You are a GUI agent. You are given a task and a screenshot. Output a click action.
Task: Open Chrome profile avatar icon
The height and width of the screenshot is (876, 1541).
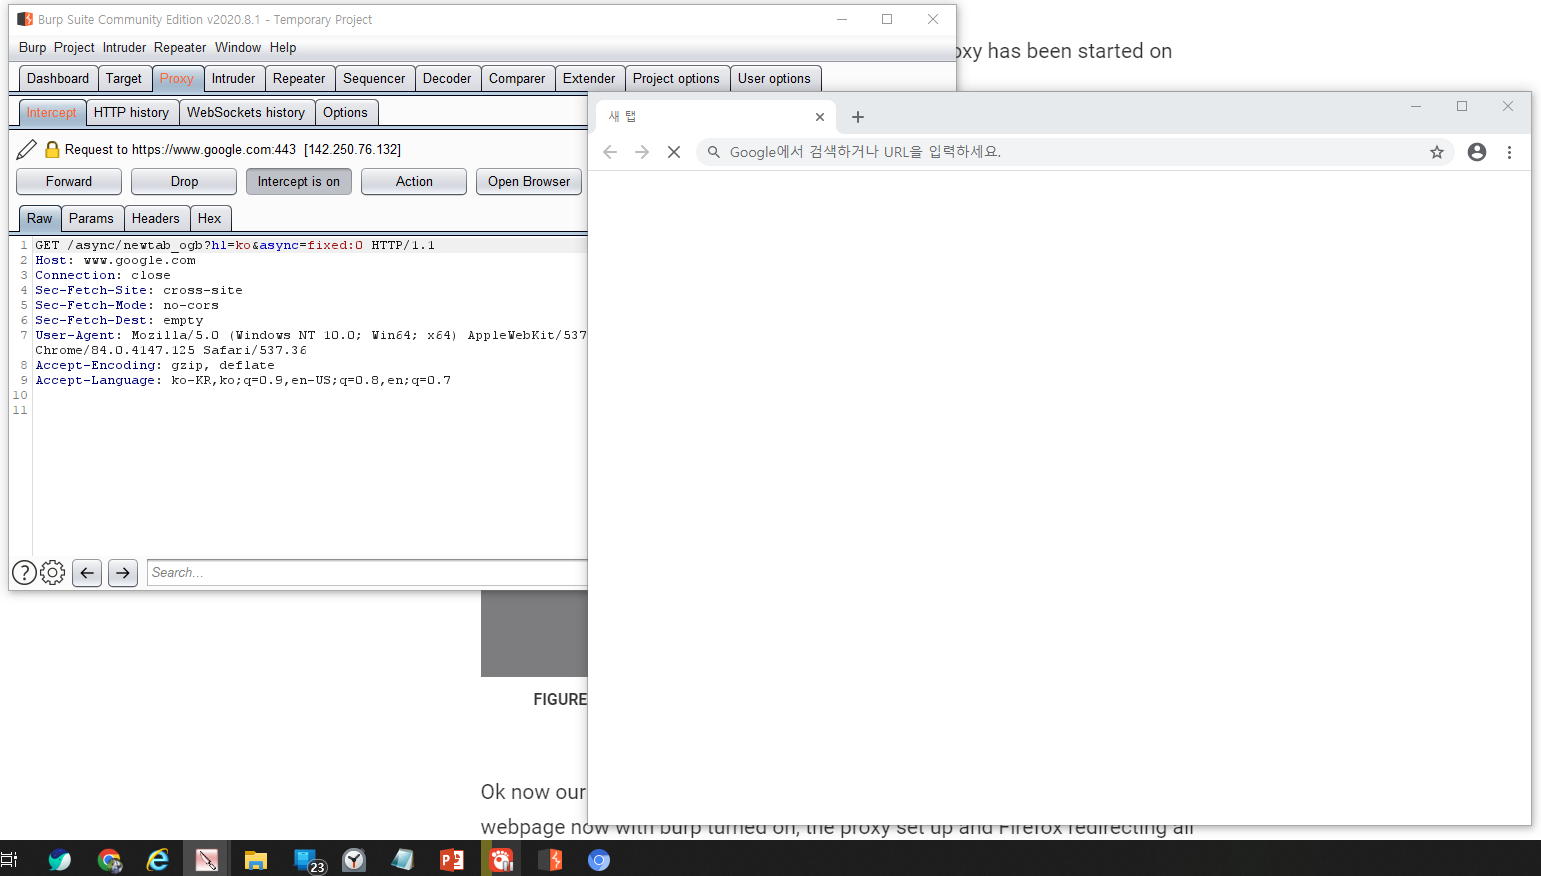tap(1477, 152)
